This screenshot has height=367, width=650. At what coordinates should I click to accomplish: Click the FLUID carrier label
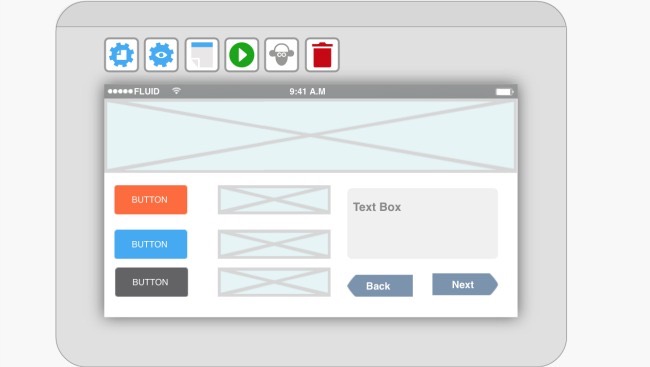pyautogui.click(x=147, y=91)
